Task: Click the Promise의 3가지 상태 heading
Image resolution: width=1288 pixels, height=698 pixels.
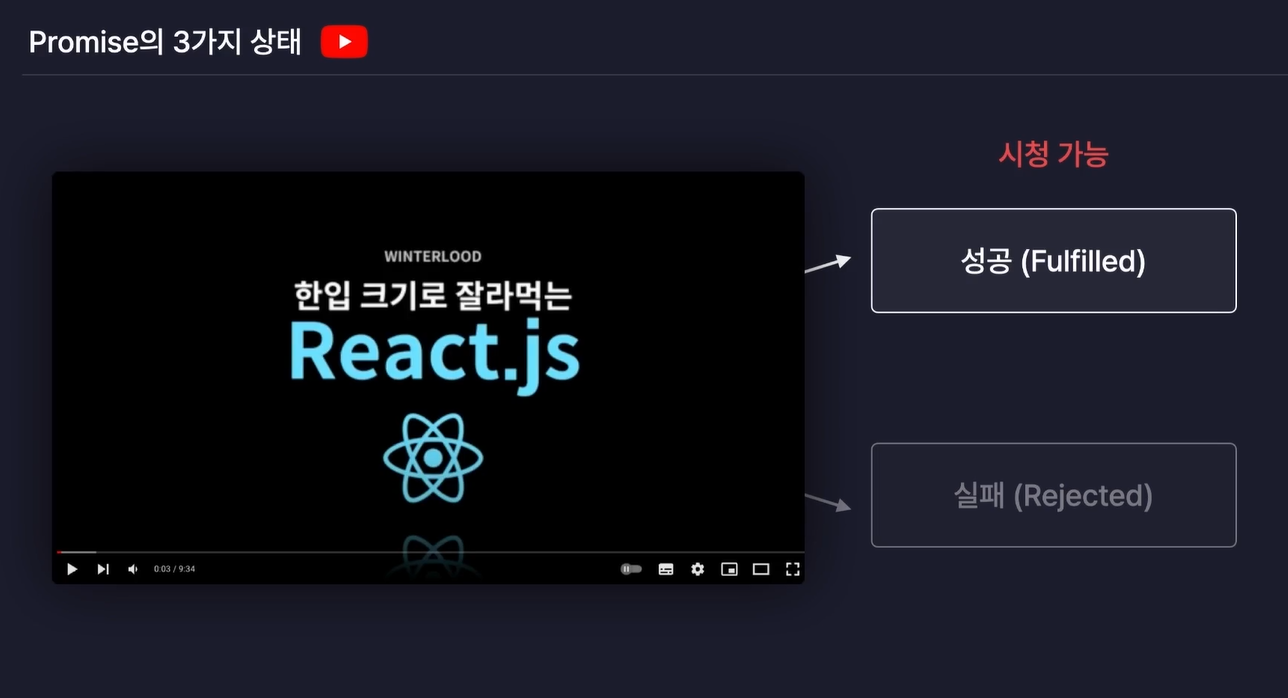Action: coord(165,42)
